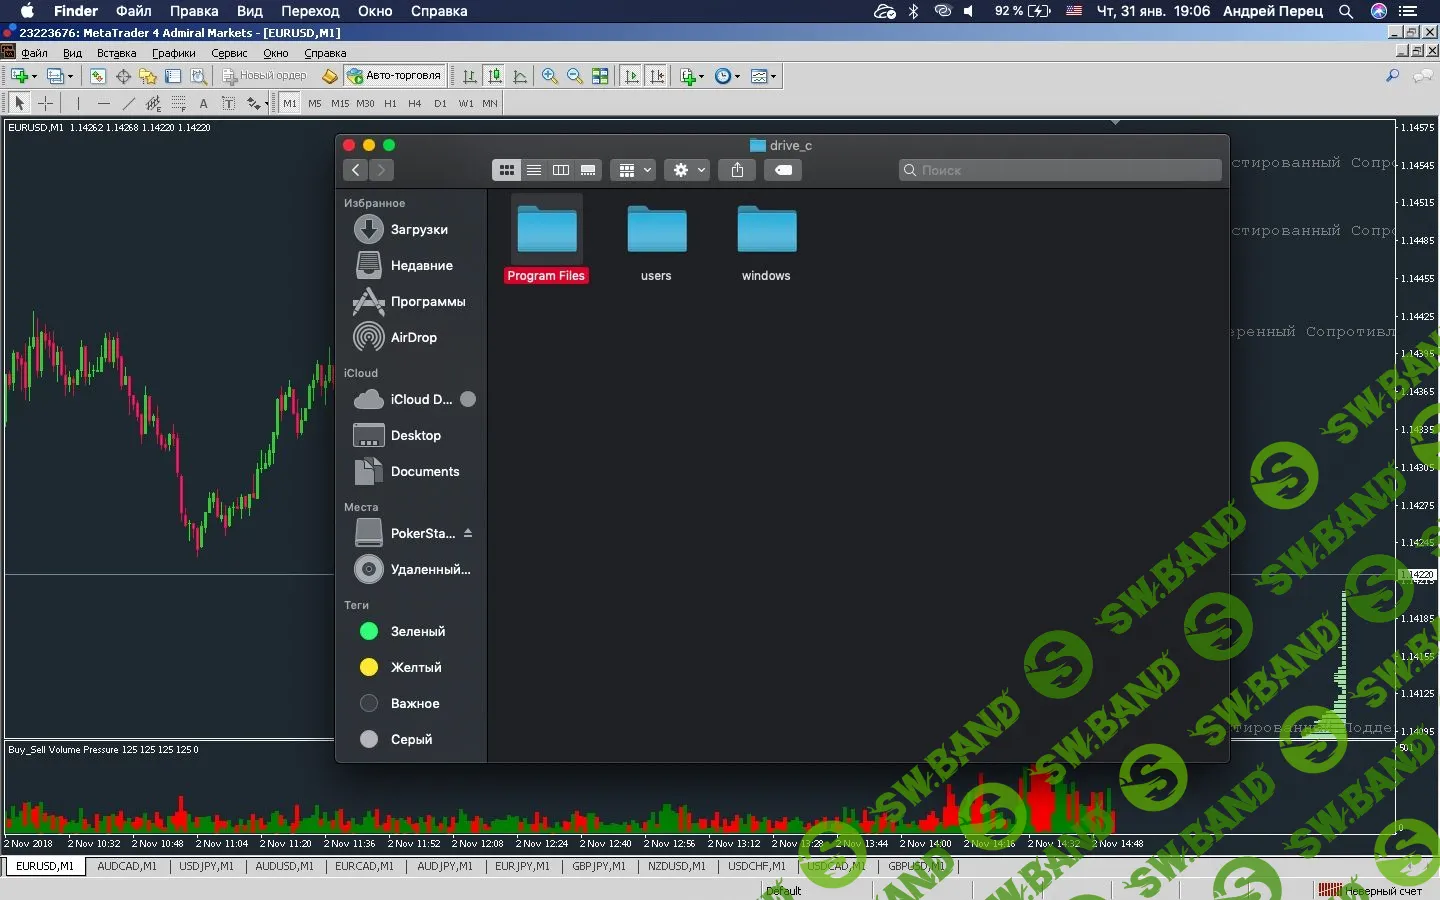
Task: Click the Finder share icon
Action: (x=737, y=170)
